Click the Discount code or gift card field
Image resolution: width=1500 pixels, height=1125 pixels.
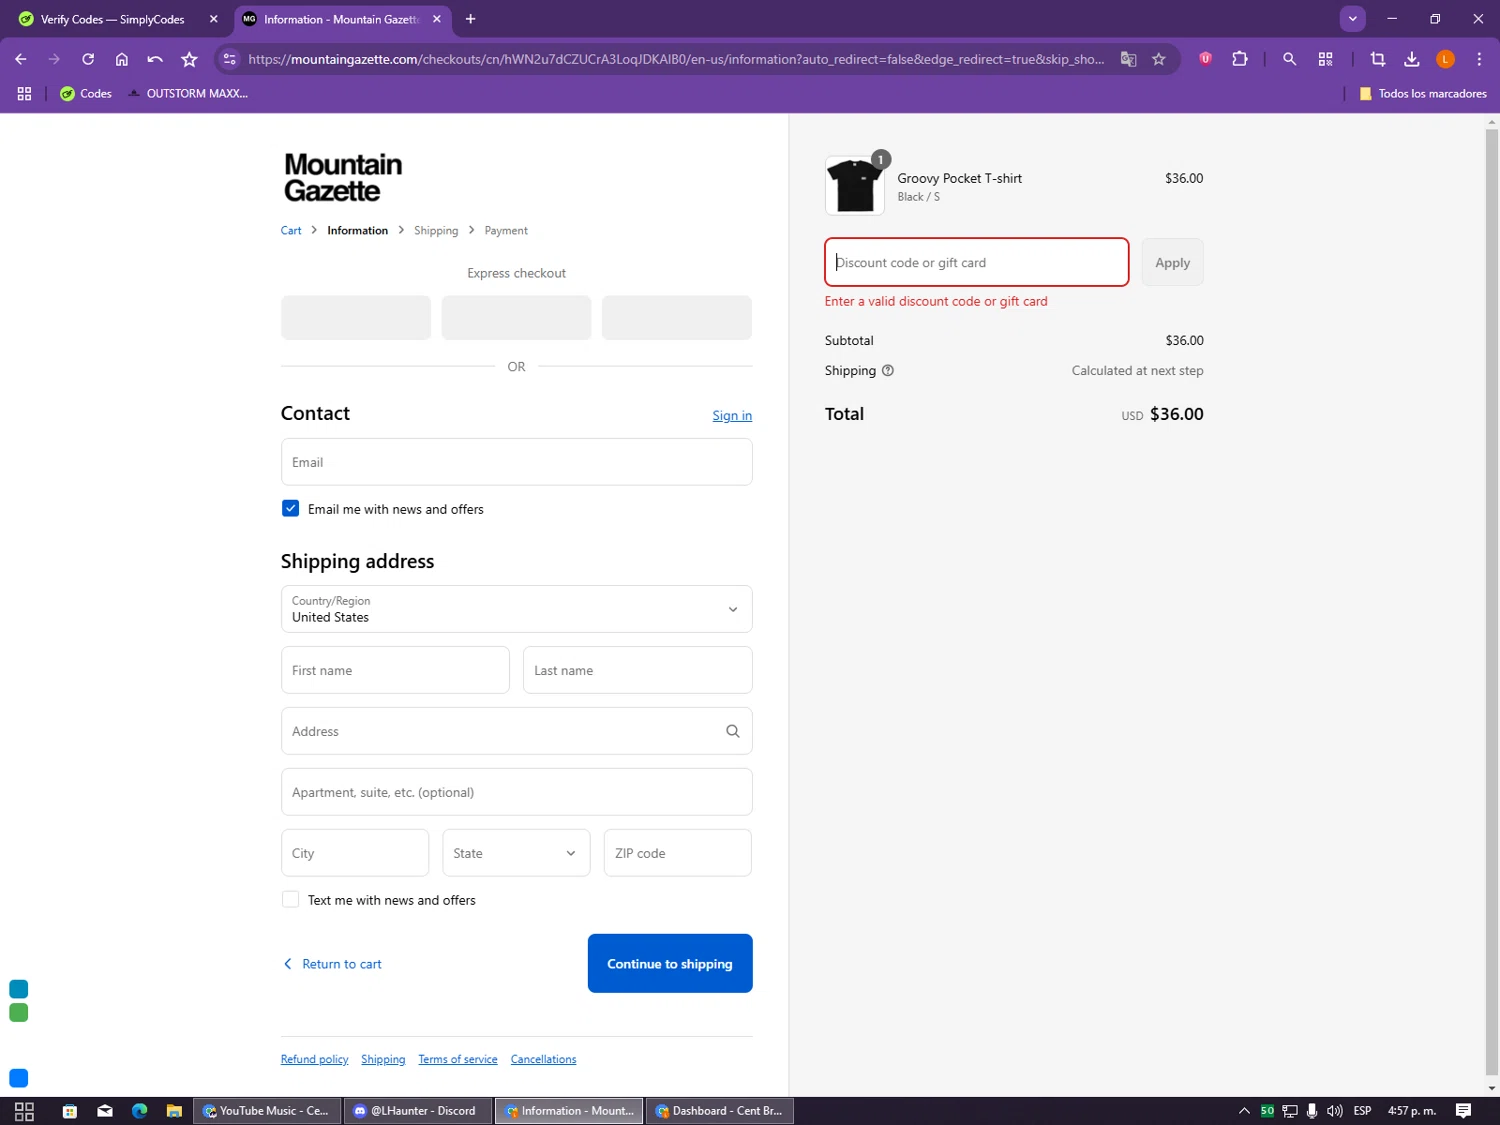point(976,262)
